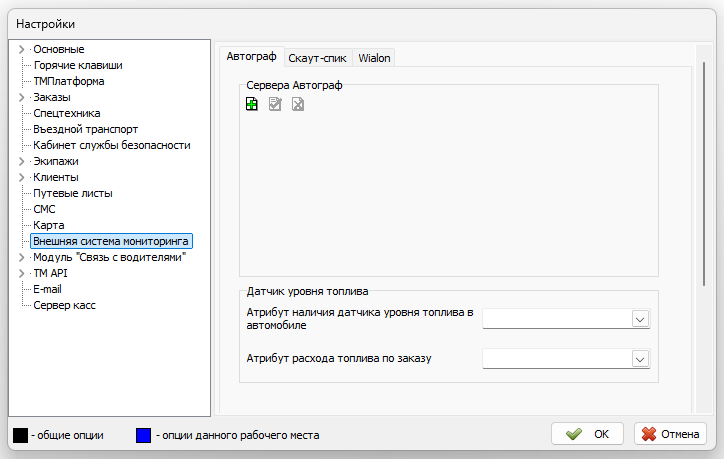Select Въездной транспорт settings
This screenshot has height=459, width=724.
85,129
